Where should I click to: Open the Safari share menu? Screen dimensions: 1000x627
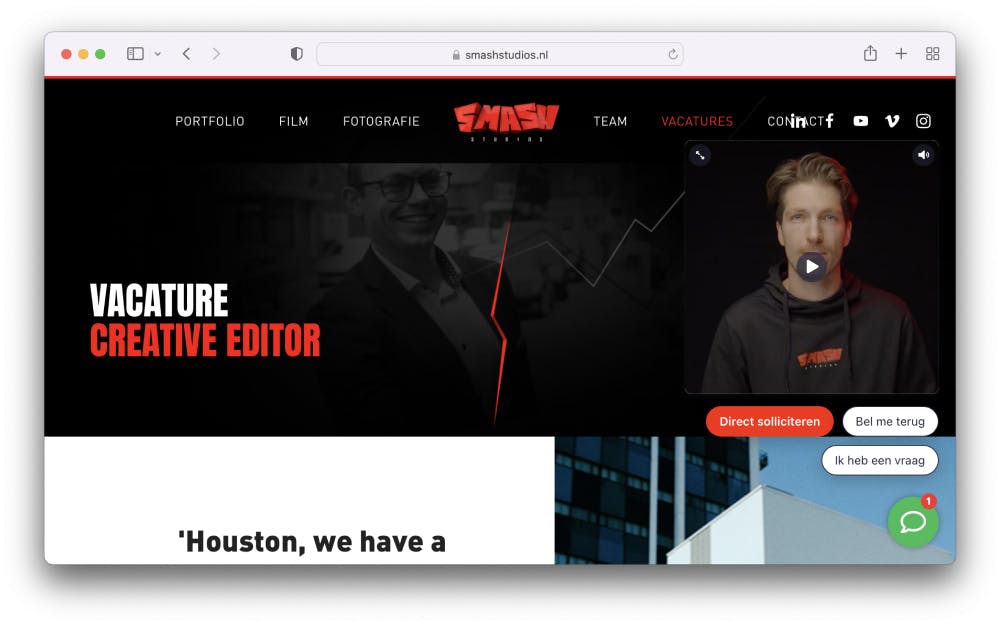[870, 54]
